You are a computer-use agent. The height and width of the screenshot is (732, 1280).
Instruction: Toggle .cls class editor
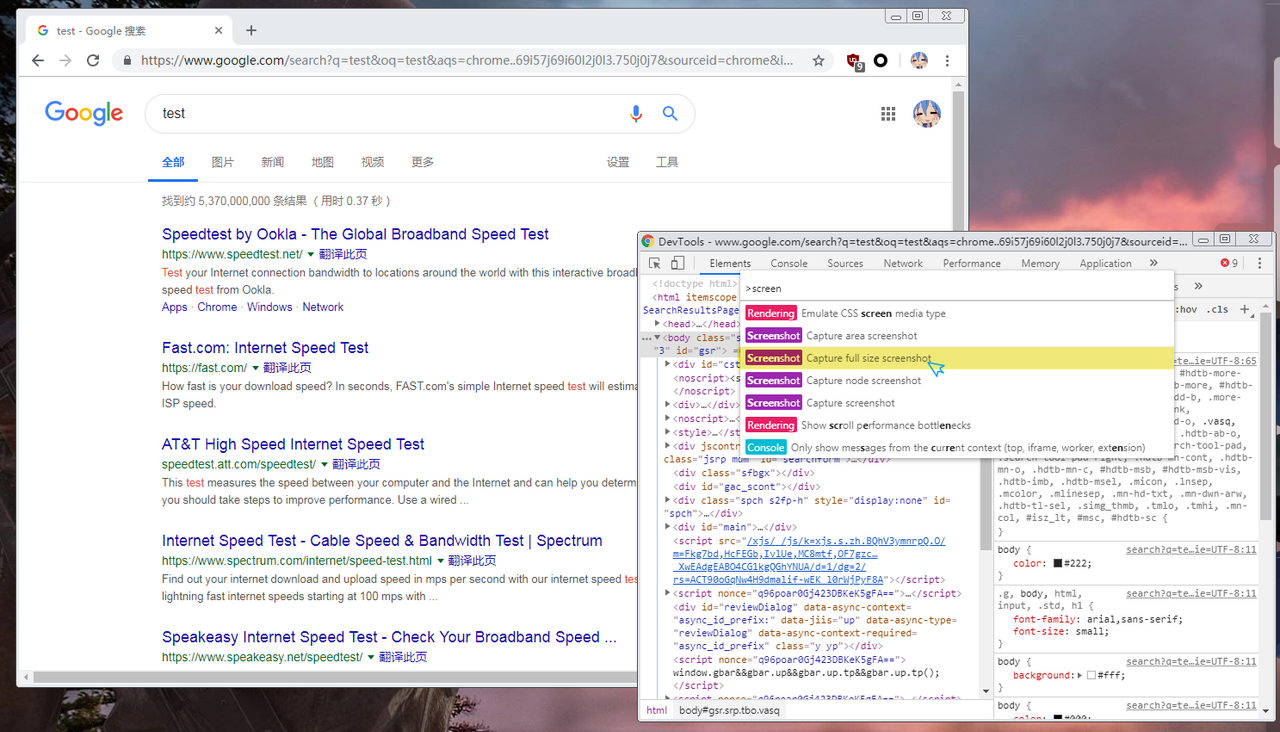point(1217,310)
